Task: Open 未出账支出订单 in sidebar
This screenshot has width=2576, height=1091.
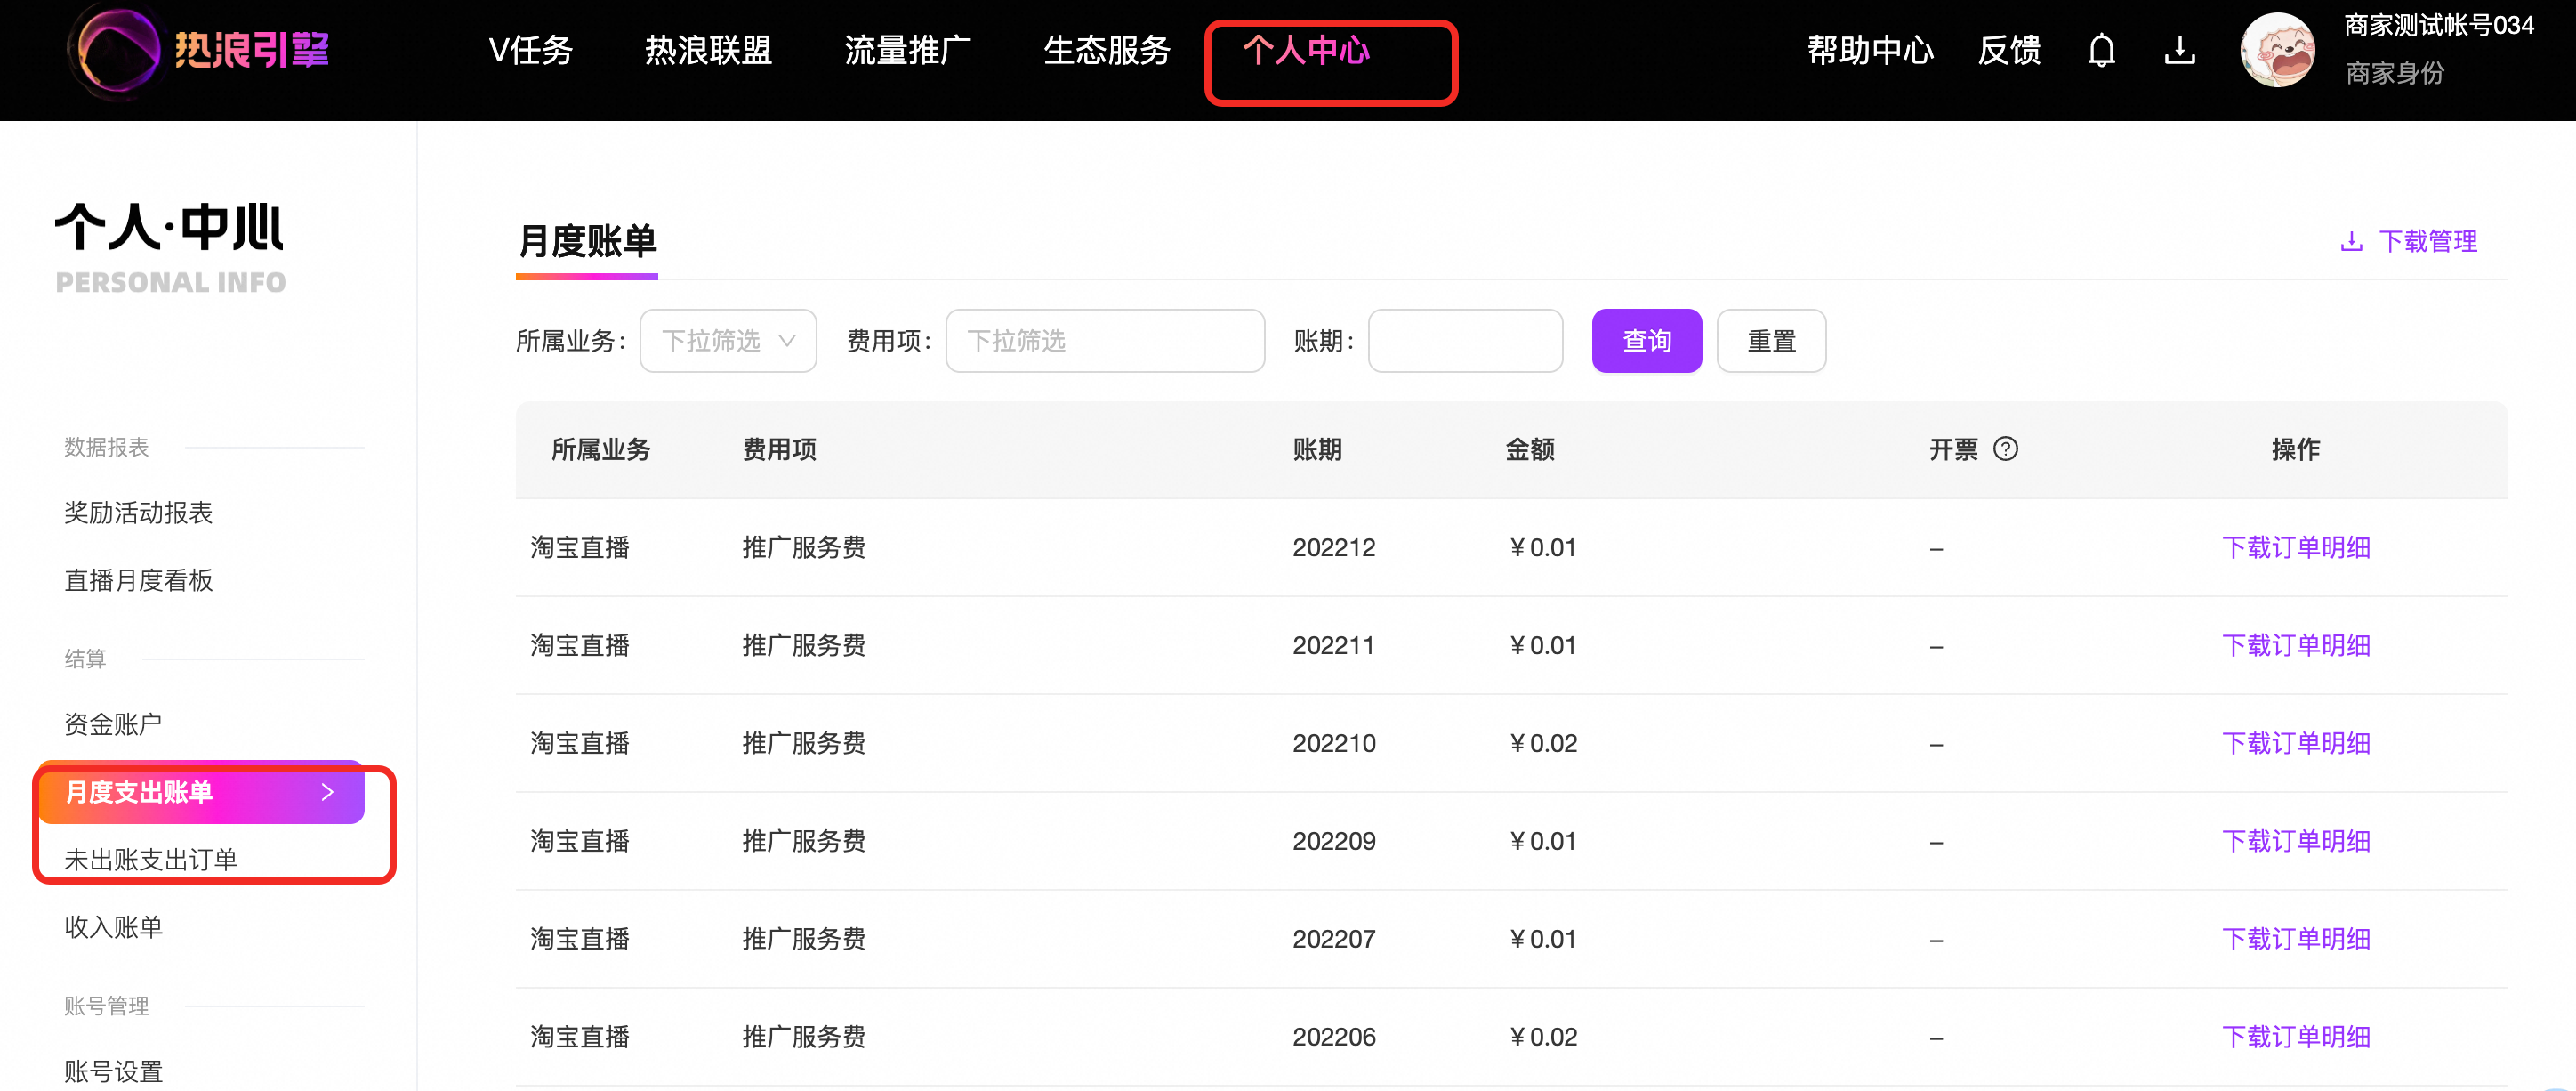Action: coord(150,860)
